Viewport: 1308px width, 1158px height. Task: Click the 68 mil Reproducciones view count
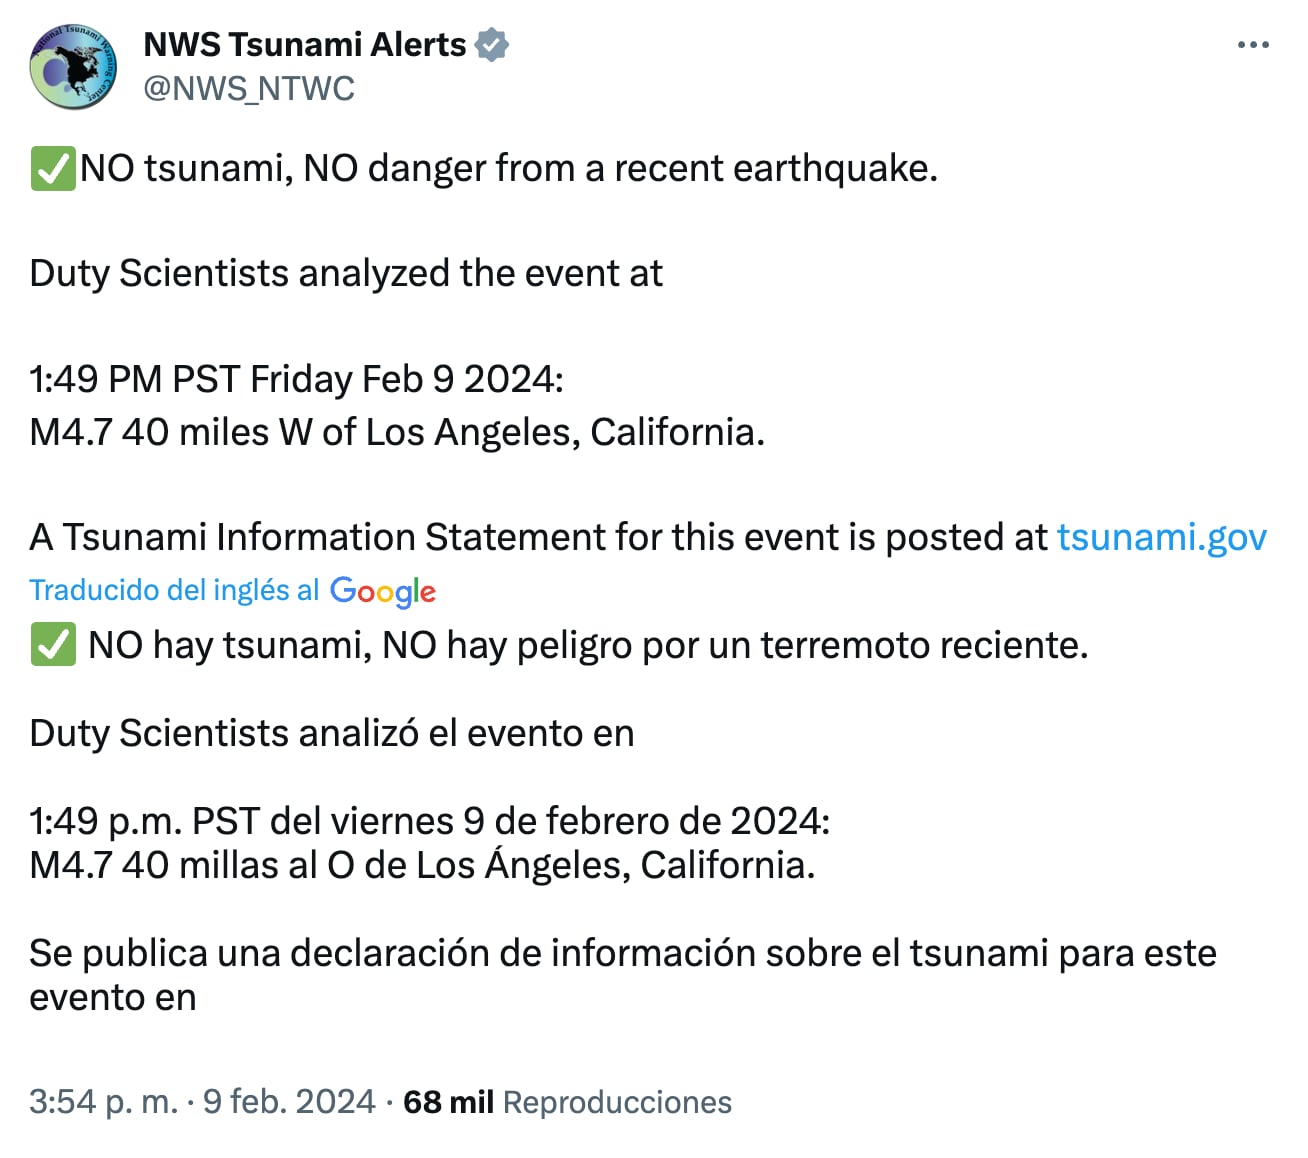[567, 1101]
